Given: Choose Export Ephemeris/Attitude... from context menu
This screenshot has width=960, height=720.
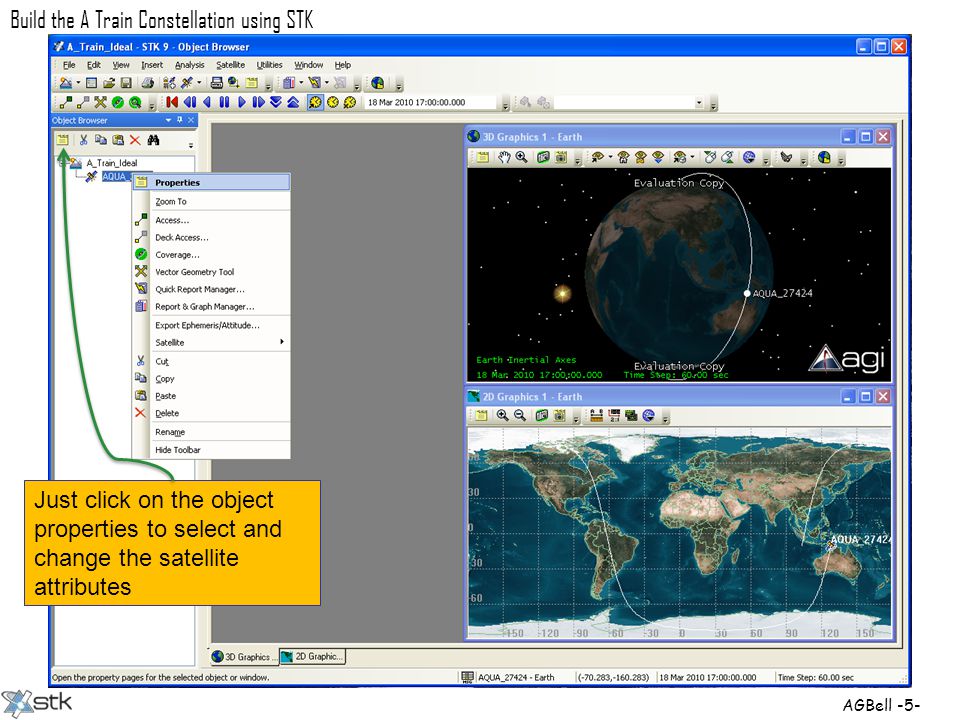Looking at the screenshot, I should coord(212,326).
